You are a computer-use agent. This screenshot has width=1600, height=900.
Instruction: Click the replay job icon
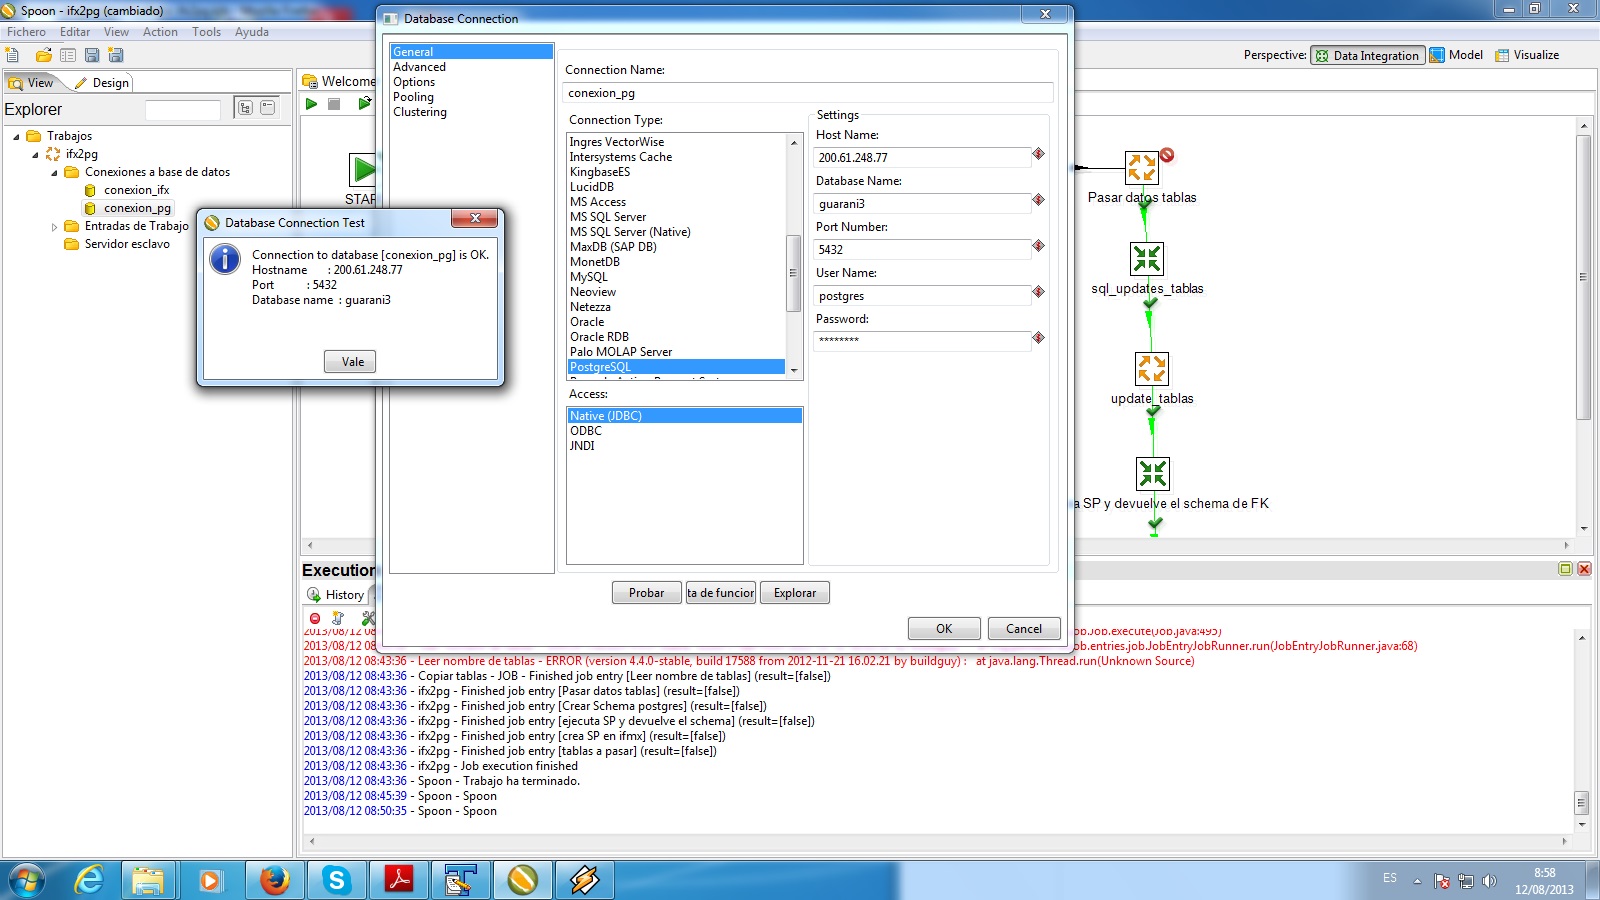tap(364, 103)
